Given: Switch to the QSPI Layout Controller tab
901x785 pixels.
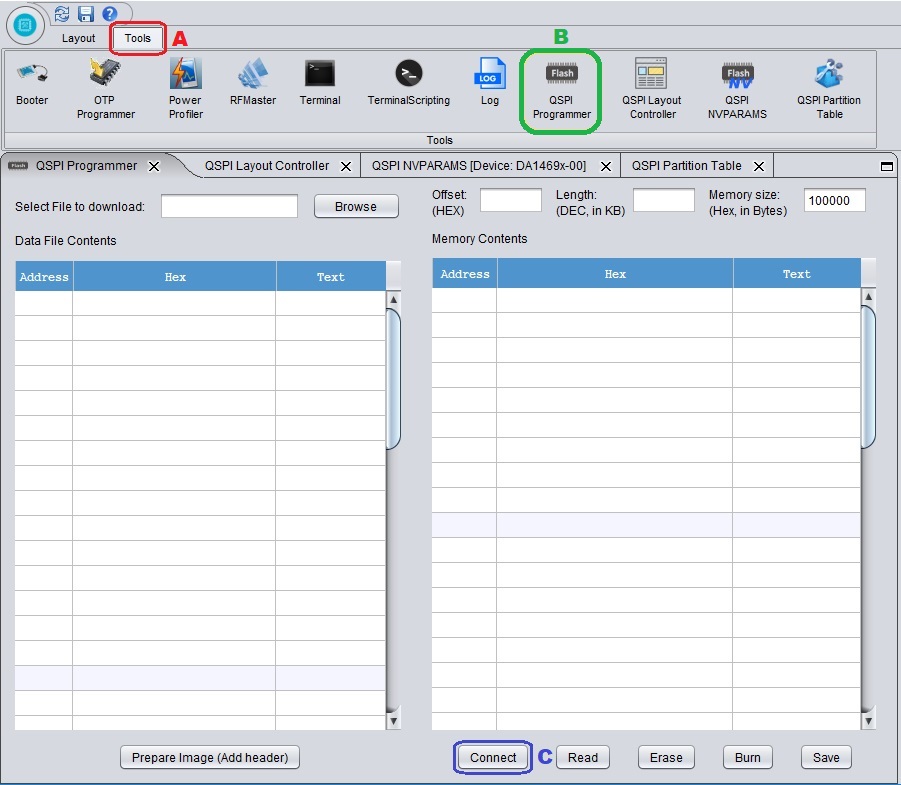Looking at the screenshot, I should point(266,166).
